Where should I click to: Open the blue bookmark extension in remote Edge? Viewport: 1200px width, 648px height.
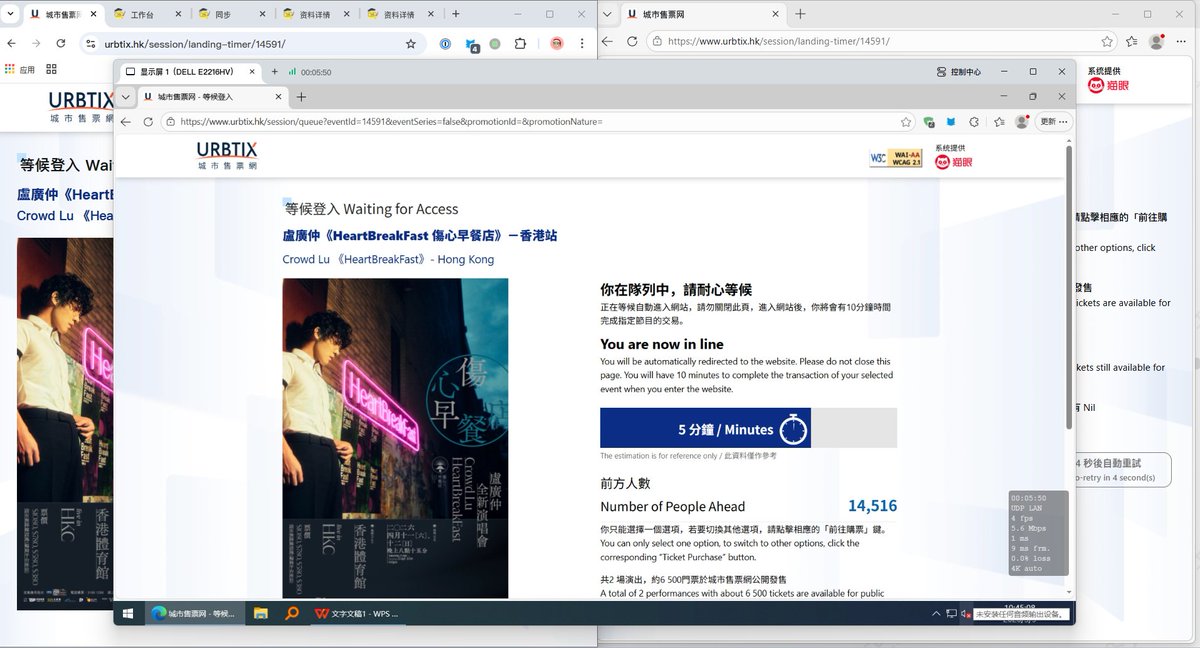[x=951, y=121]
